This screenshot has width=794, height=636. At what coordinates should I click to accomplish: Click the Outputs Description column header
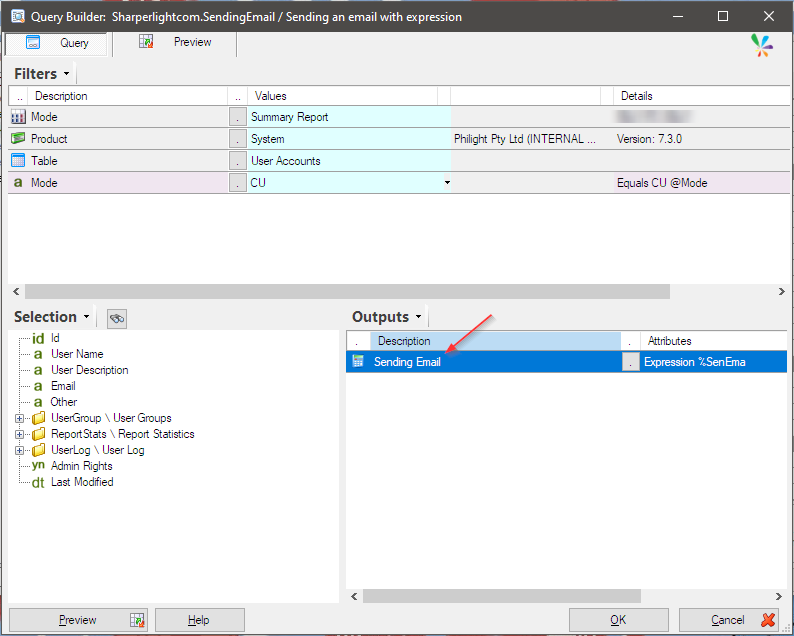coord(495,341)
